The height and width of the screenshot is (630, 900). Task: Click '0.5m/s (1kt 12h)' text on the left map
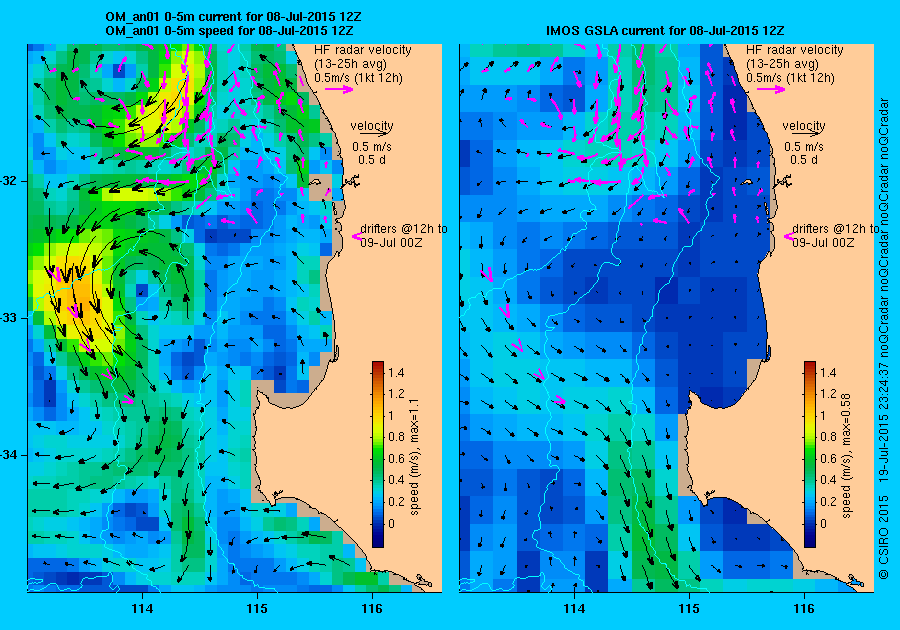[358, 77]
